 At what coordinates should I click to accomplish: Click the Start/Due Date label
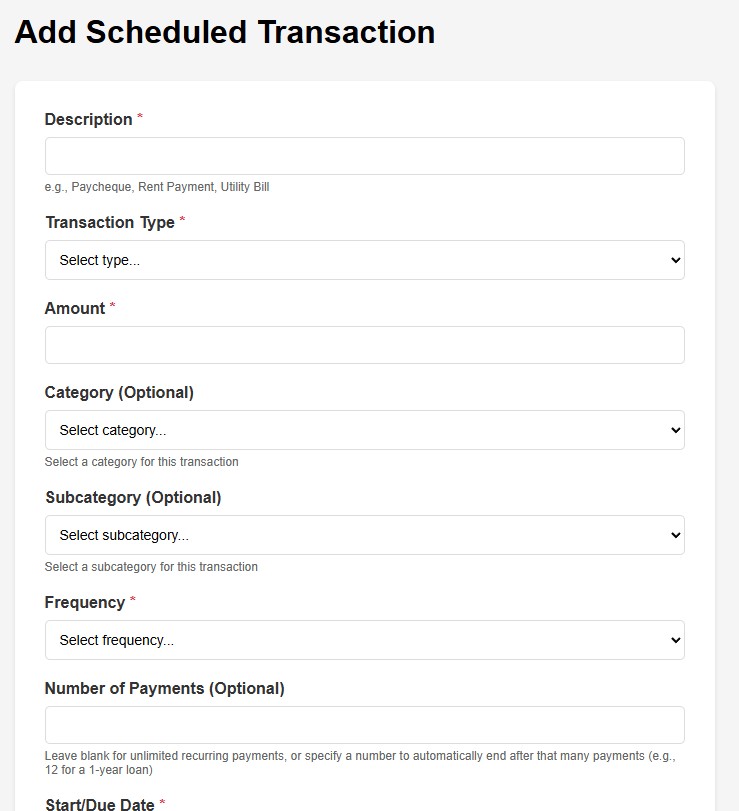coord(99,804)
